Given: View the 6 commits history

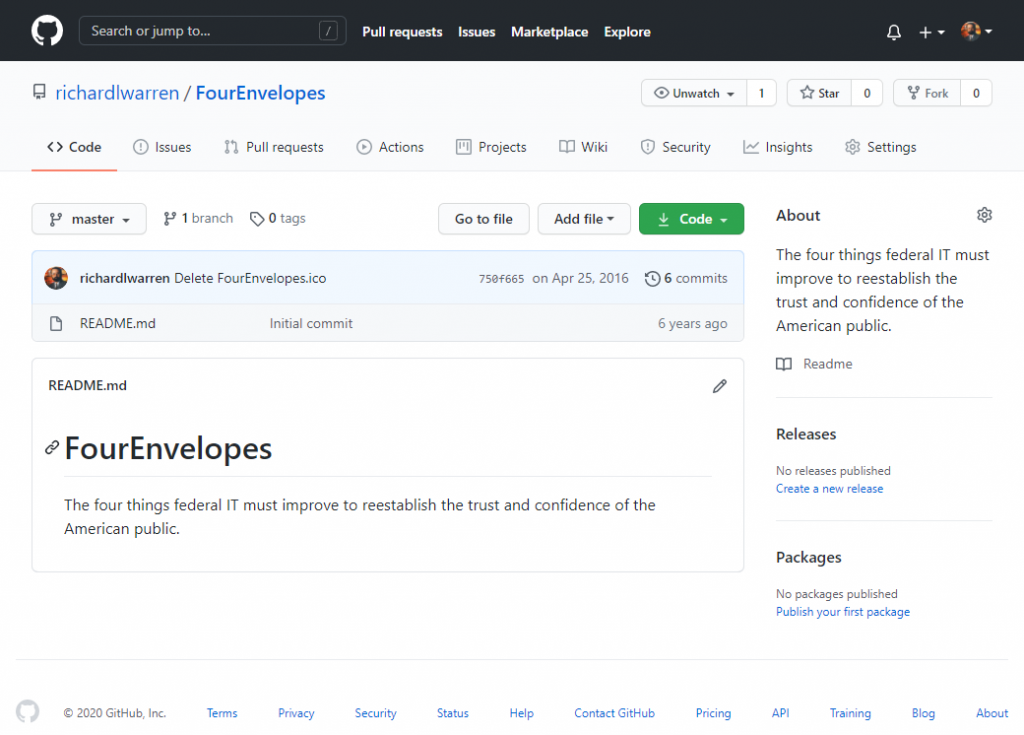Looking at the screenshot, I should (686, 278).
